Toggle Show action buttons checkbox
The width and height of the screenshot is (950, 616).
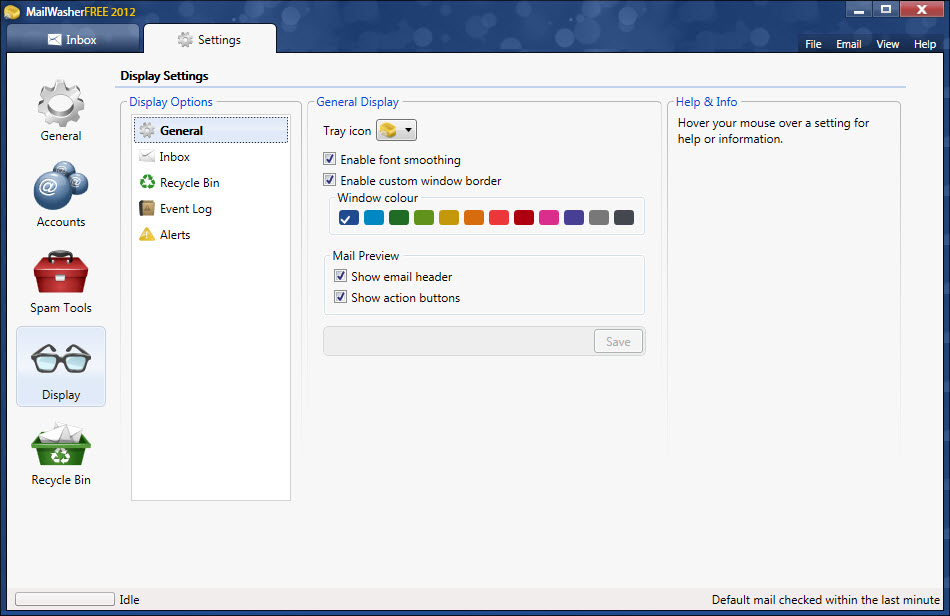coord(340,297)
